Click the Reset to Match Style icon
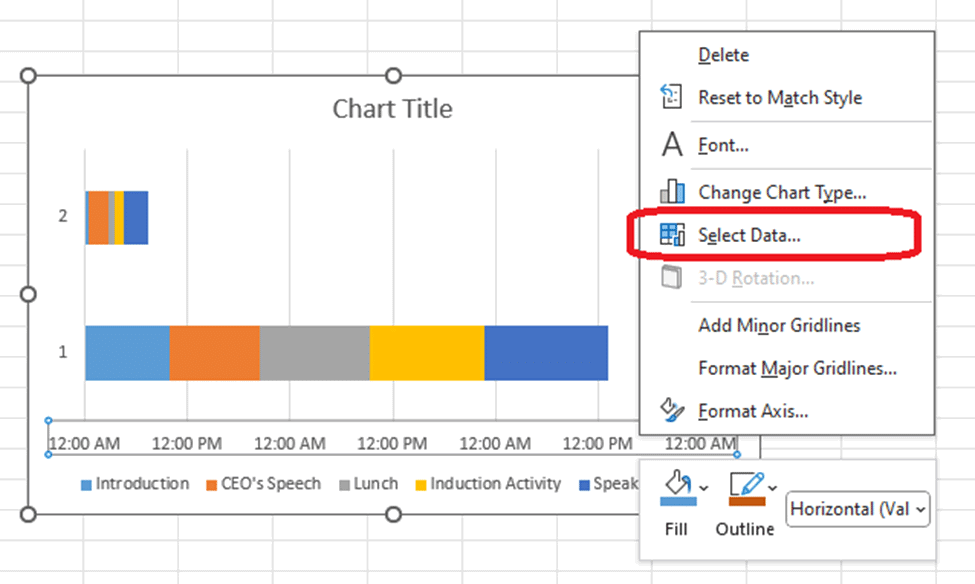Viewport: 975px width, 584px height. (x=672, y=97)
